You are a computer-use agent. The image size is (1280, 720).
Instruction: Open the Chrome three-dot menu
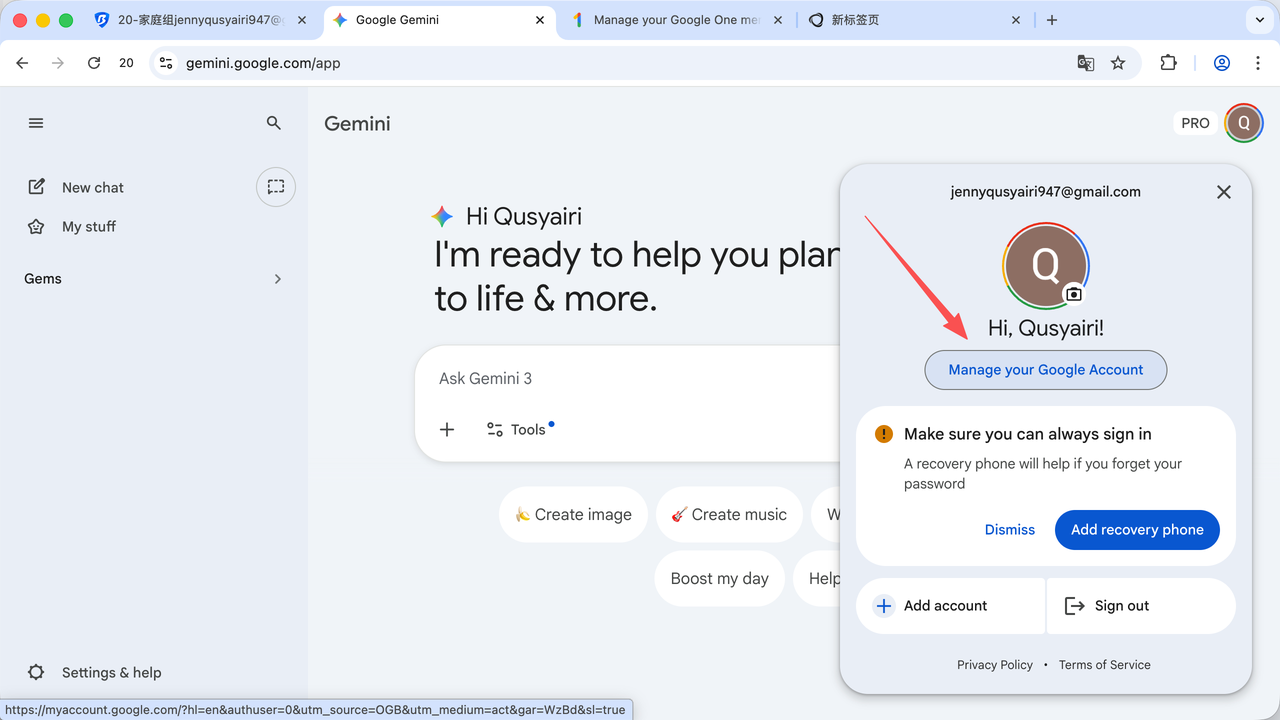(x=1257, y=63)
